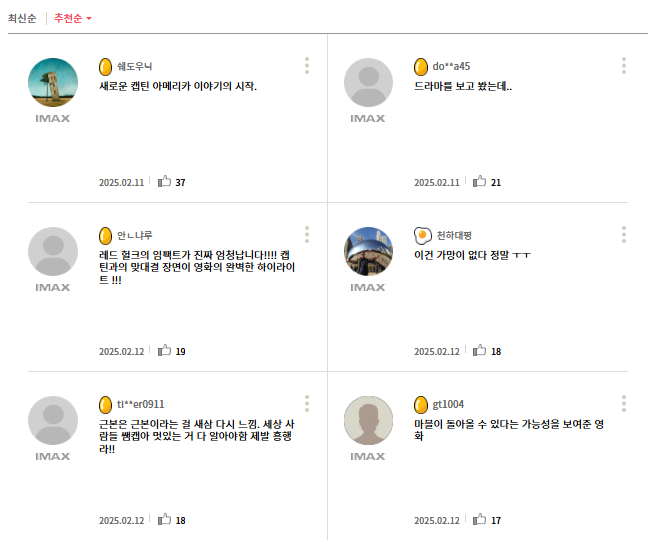
Task: Click the username tl**er0911
Action: (140, 405)
